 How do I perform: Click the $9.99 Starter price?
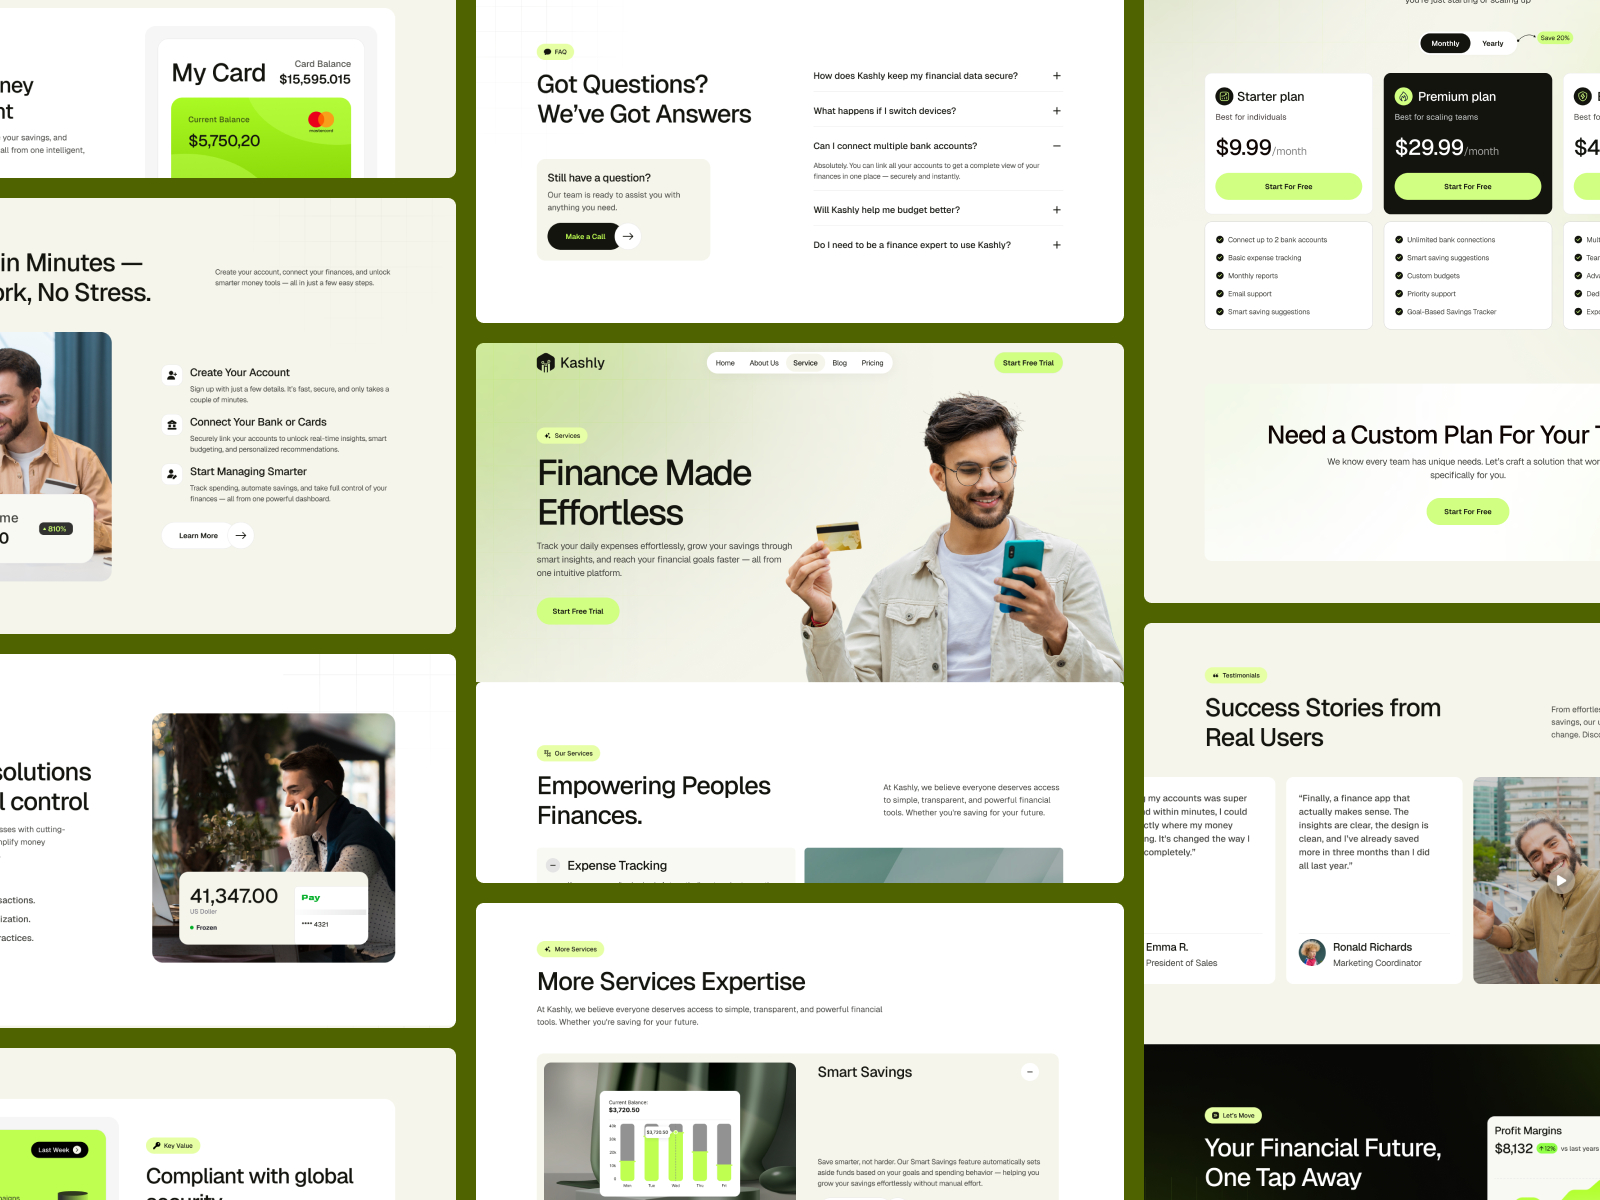(x=1243, y=148)
